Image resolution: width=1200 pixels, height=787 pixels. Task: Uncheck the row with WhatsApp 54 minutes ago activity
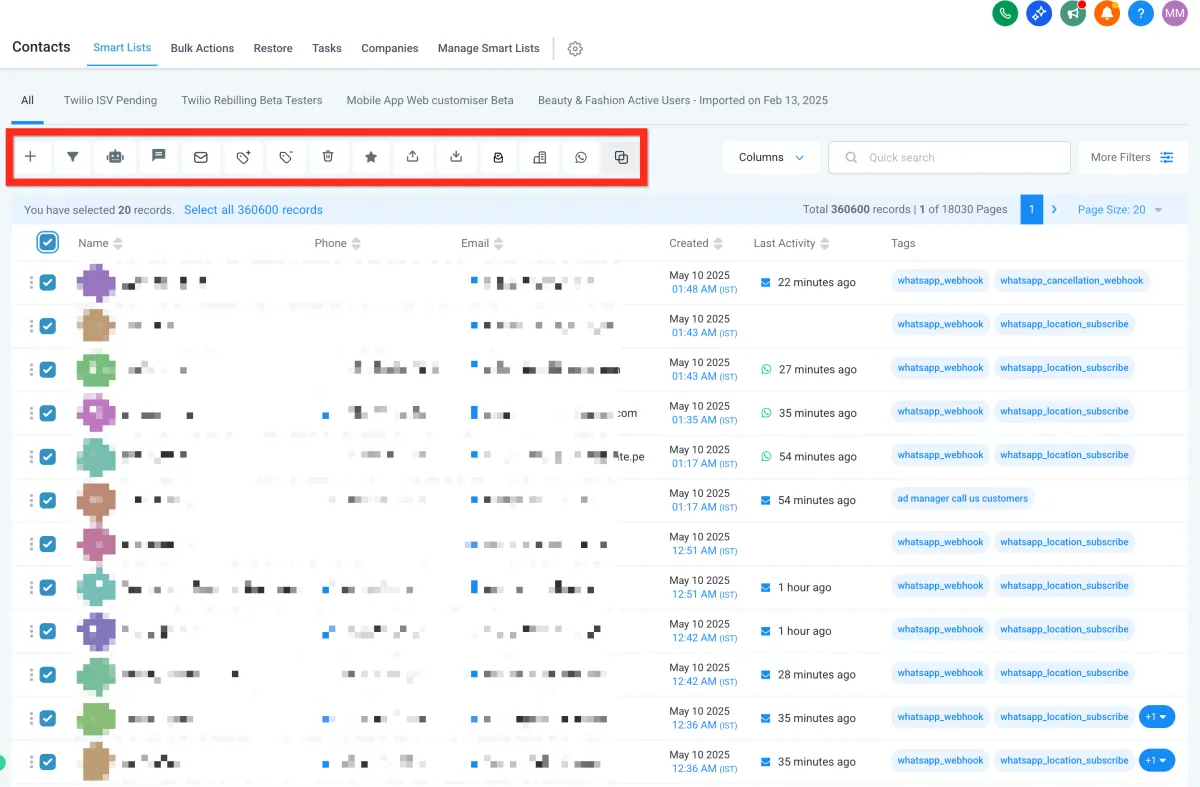tap(47, 456)
